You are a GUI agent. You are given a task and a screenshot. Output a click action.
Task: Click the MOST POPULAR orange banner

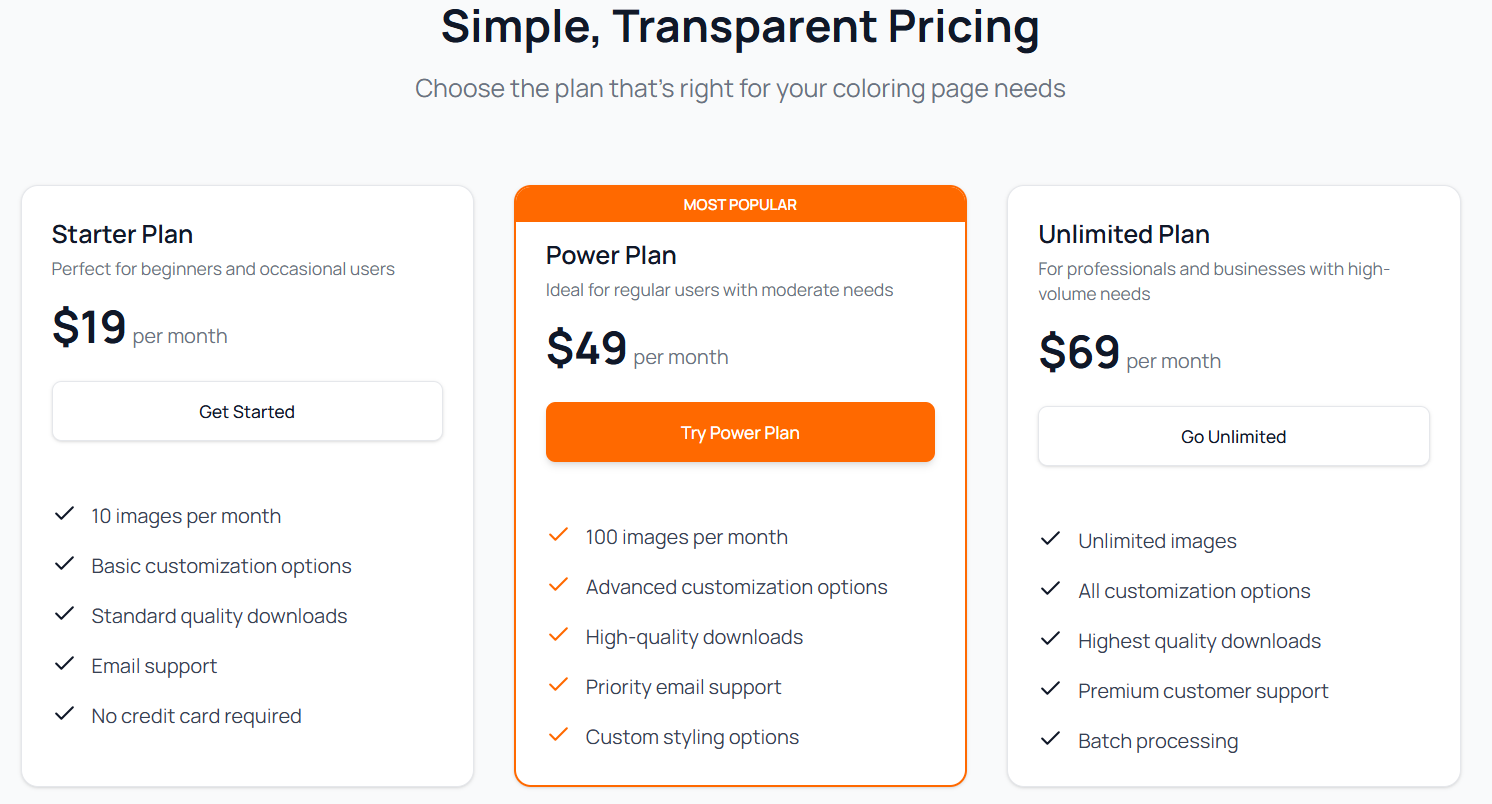[x=740, y=204]
